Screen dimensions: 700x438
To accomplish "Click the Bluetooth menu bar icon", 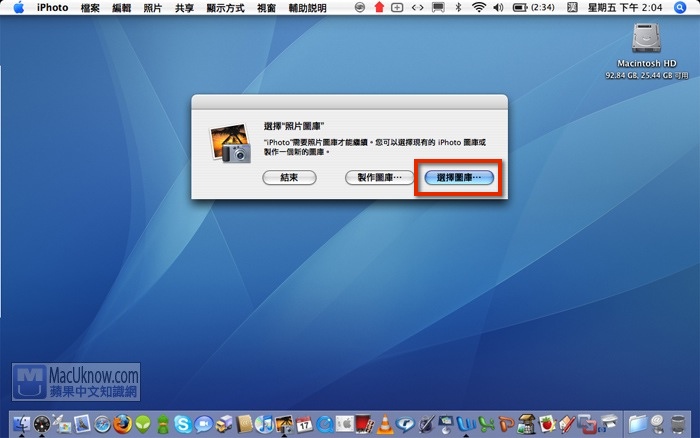I will pos(458,7).
